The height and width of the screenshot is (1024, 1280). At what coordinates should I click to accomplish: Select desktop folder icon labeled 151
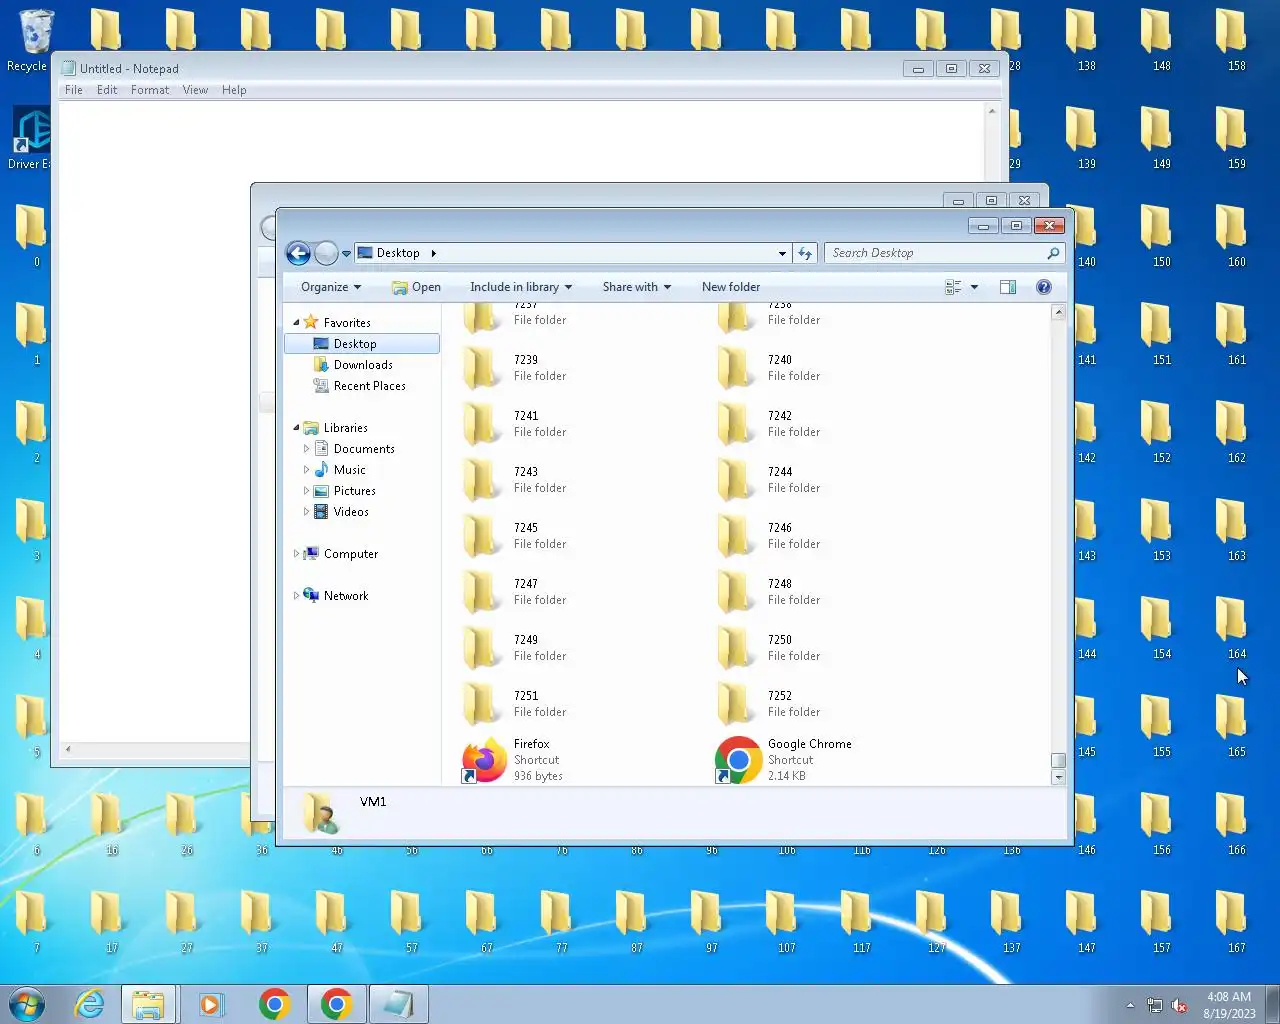tap(1156, 324)
